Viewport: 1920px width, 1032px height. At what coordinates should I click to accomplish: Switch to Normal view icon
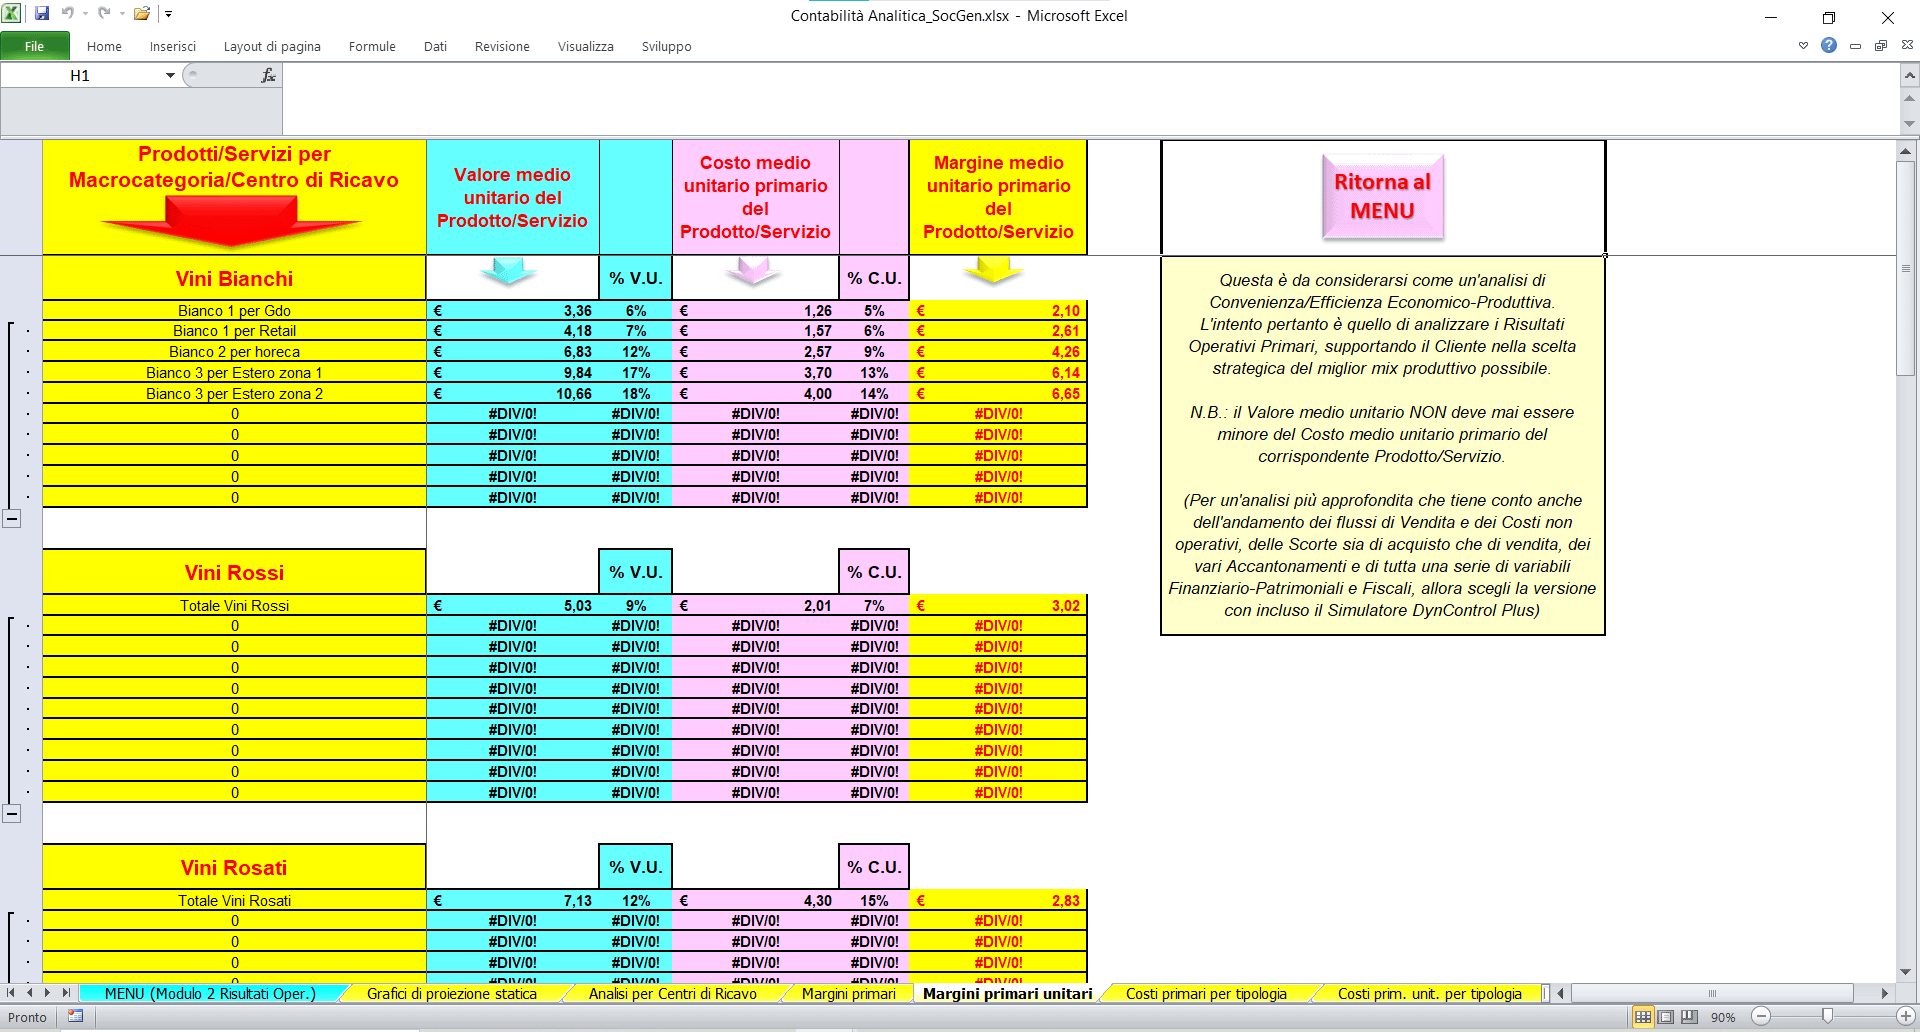tap(1643, 1017)
